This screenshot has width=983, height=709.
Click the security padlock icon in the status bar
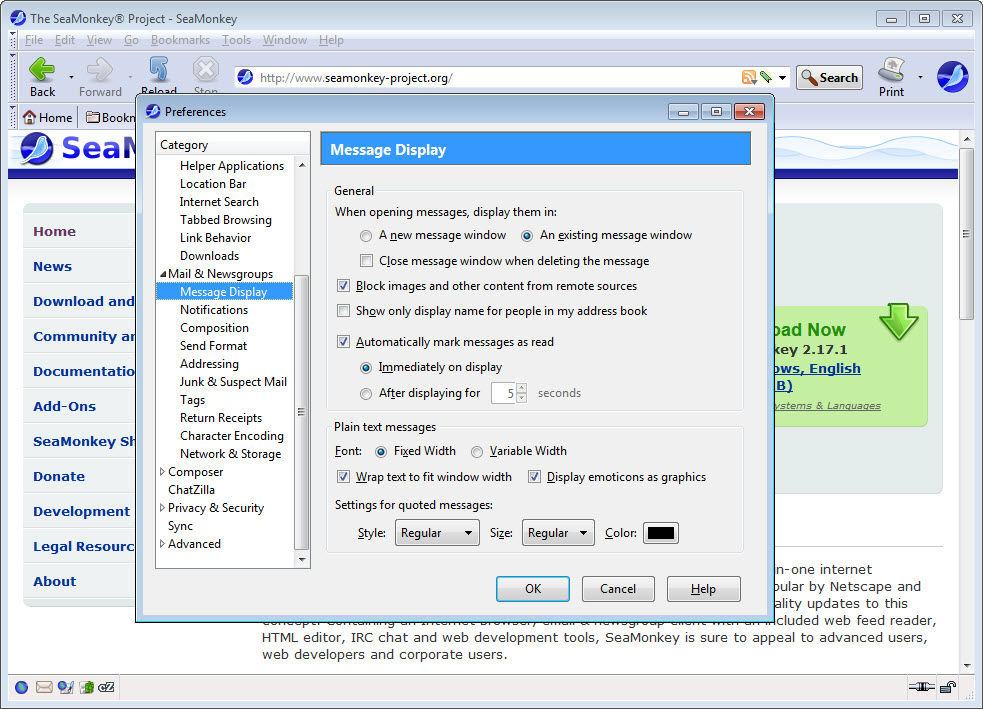[x=948, y=687]
